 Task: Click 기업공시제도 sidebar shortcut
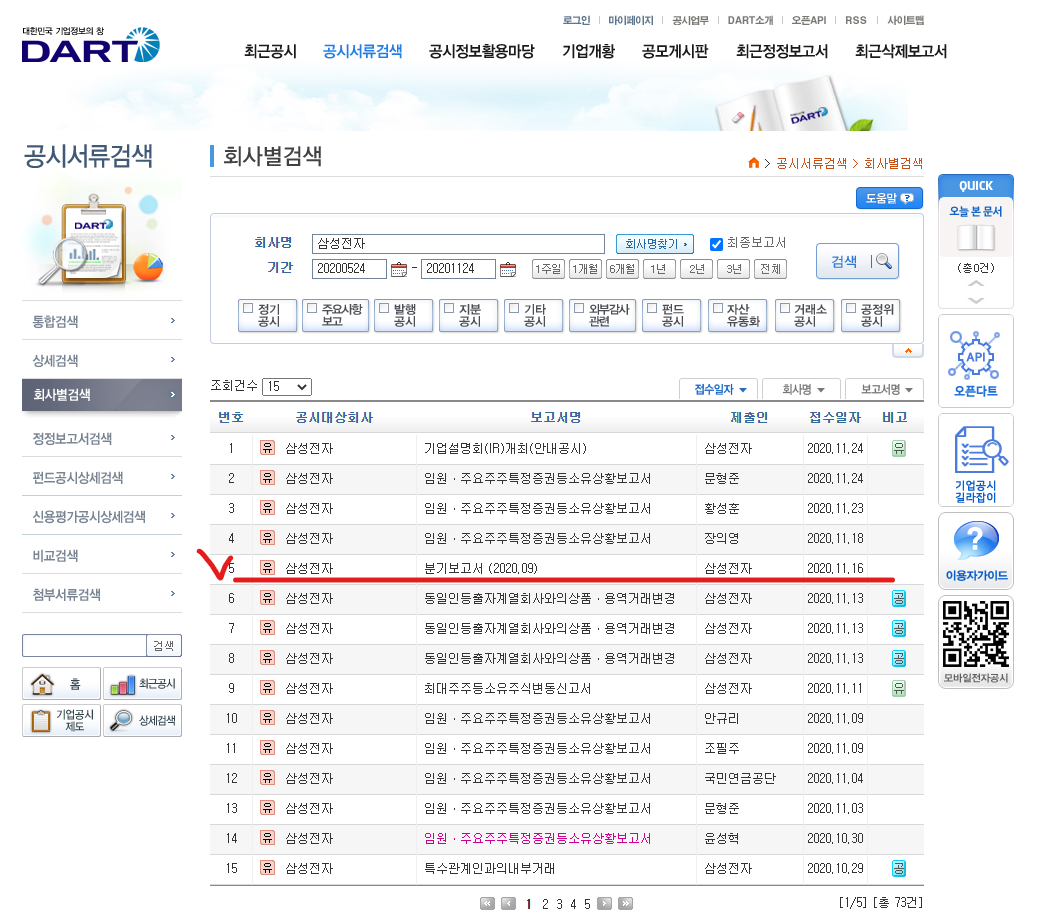click(61, 720)
